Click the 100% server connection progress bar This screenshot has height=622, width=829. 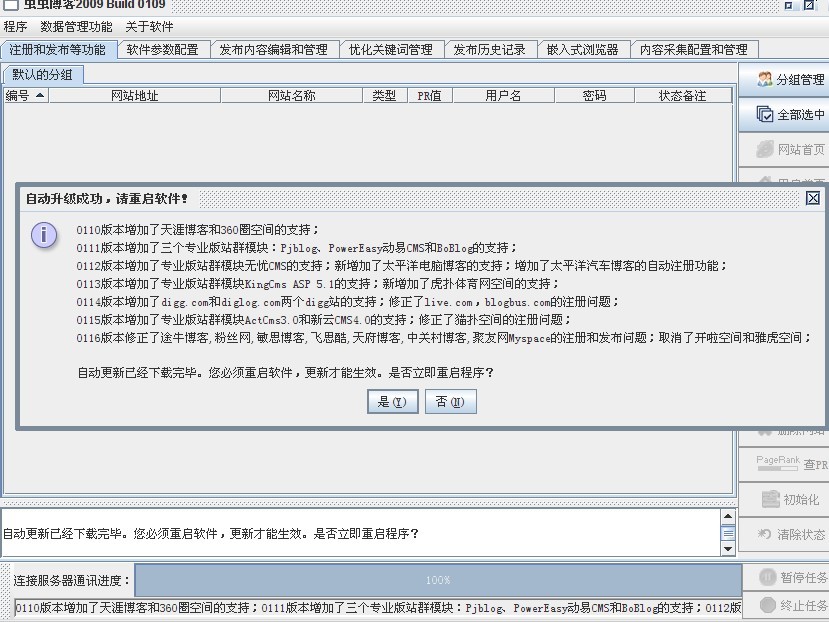click(438, 580)
